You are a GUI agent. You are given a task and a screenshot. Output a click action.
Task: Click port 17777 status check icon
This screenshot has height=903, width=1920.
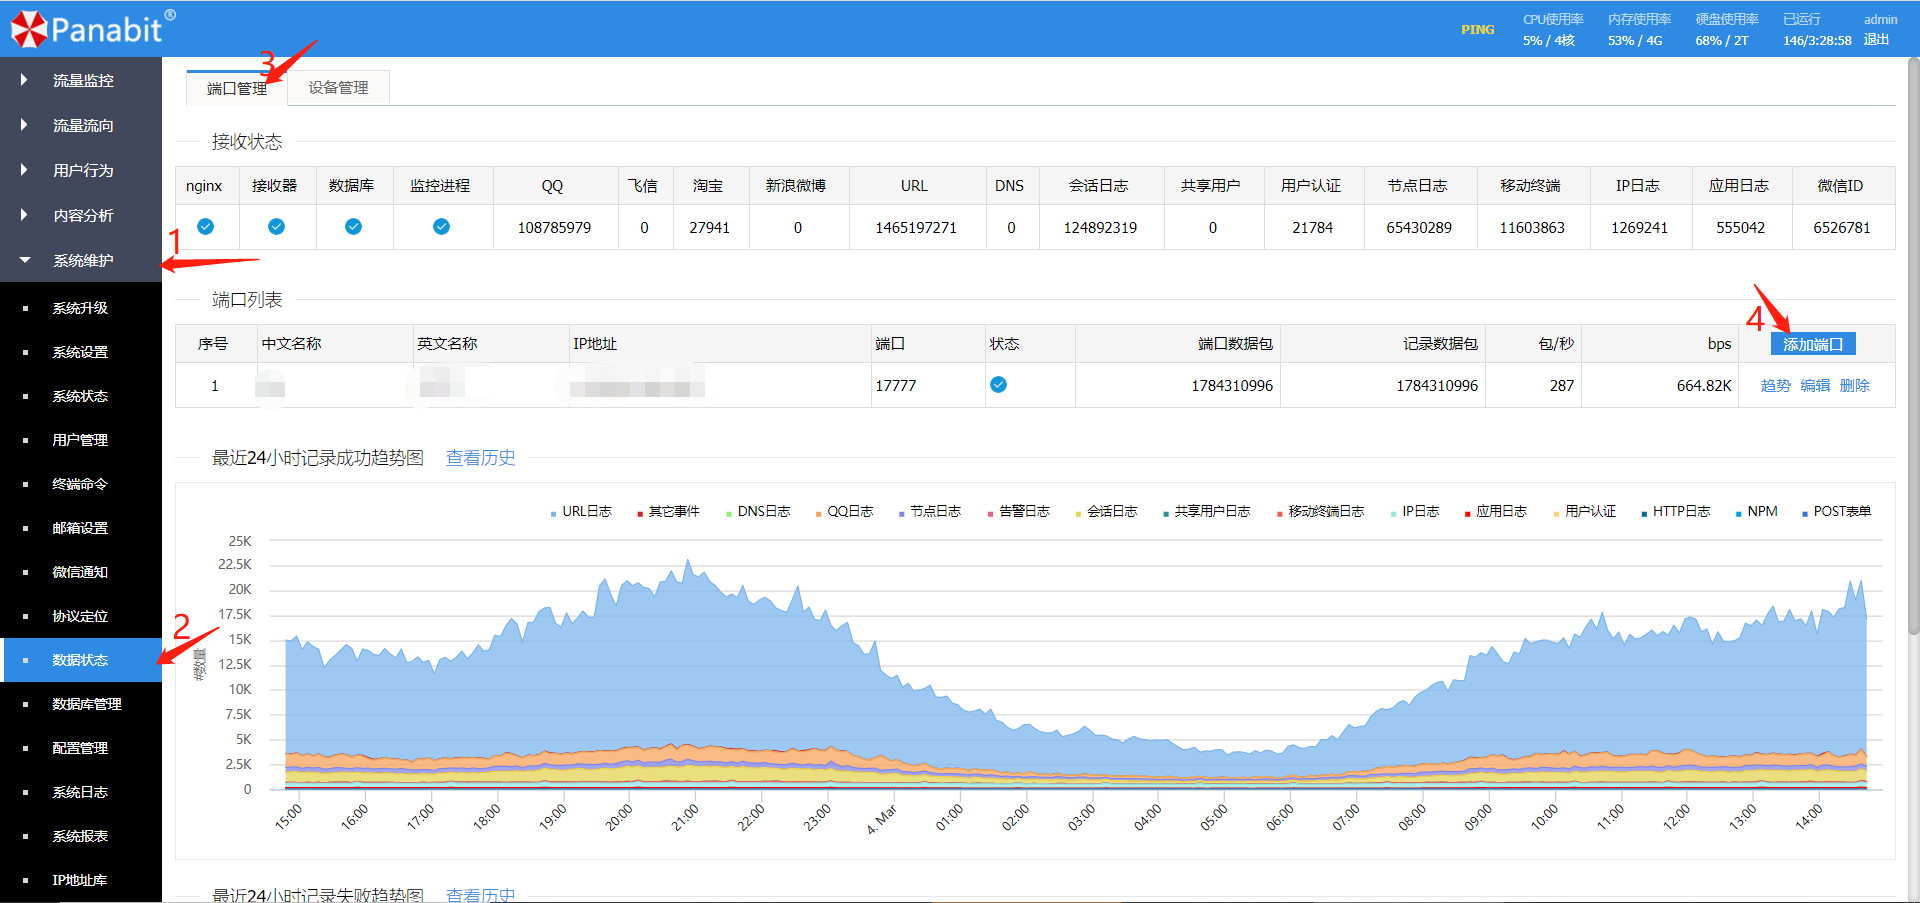click(998, 385)
